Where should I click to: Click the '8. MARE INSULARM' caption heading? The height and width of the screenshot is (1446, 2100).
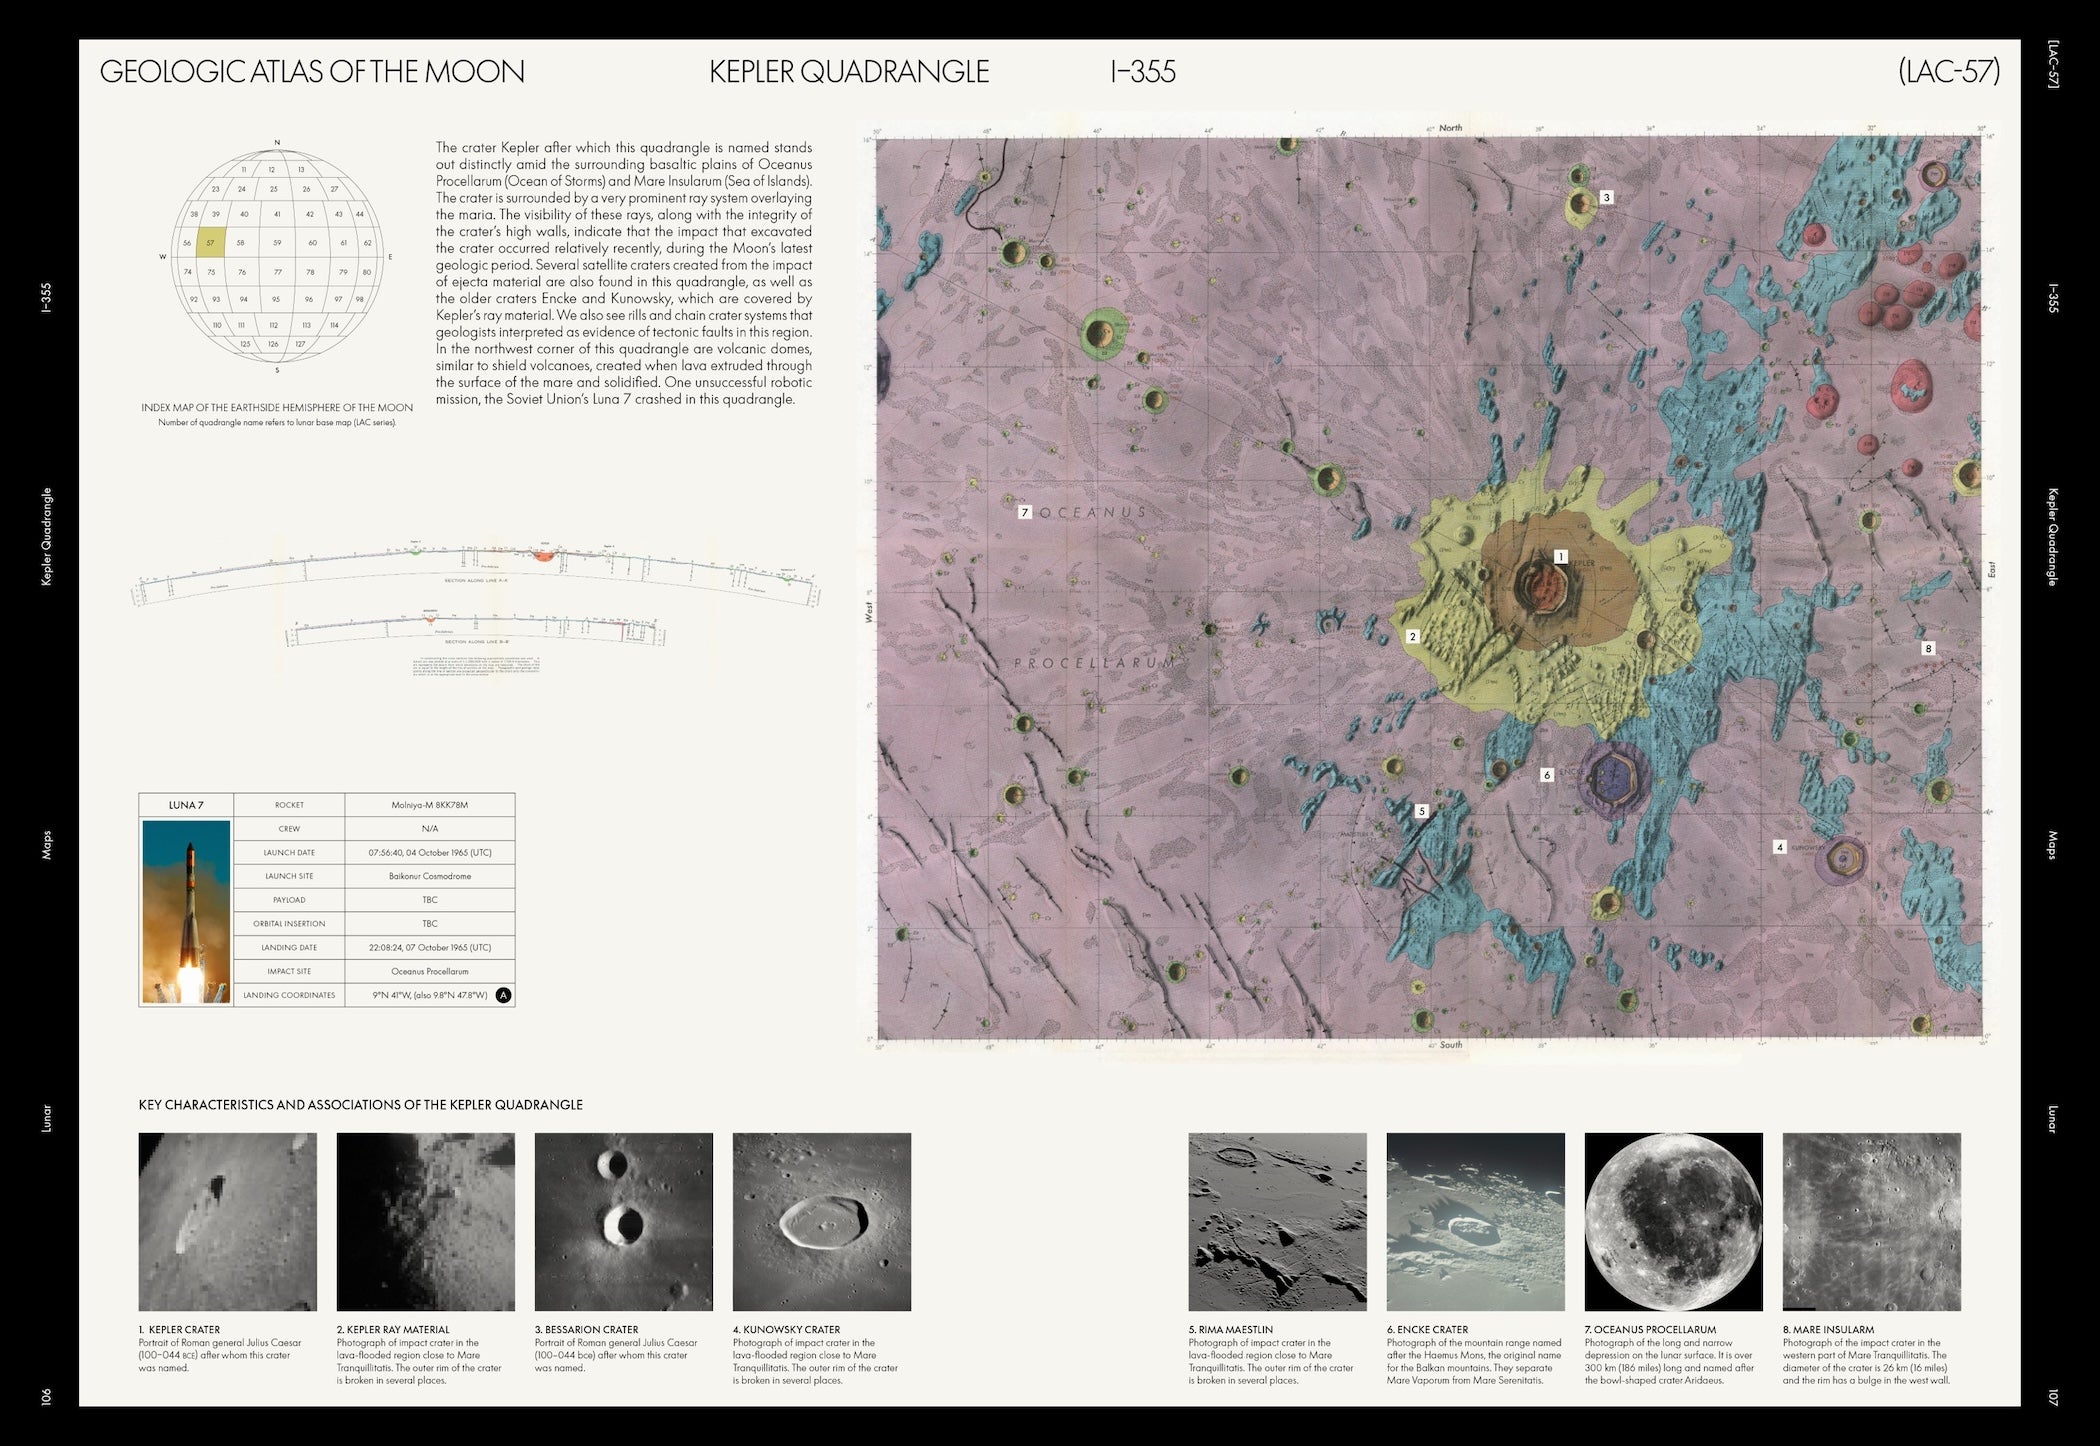(1828, 1330)
